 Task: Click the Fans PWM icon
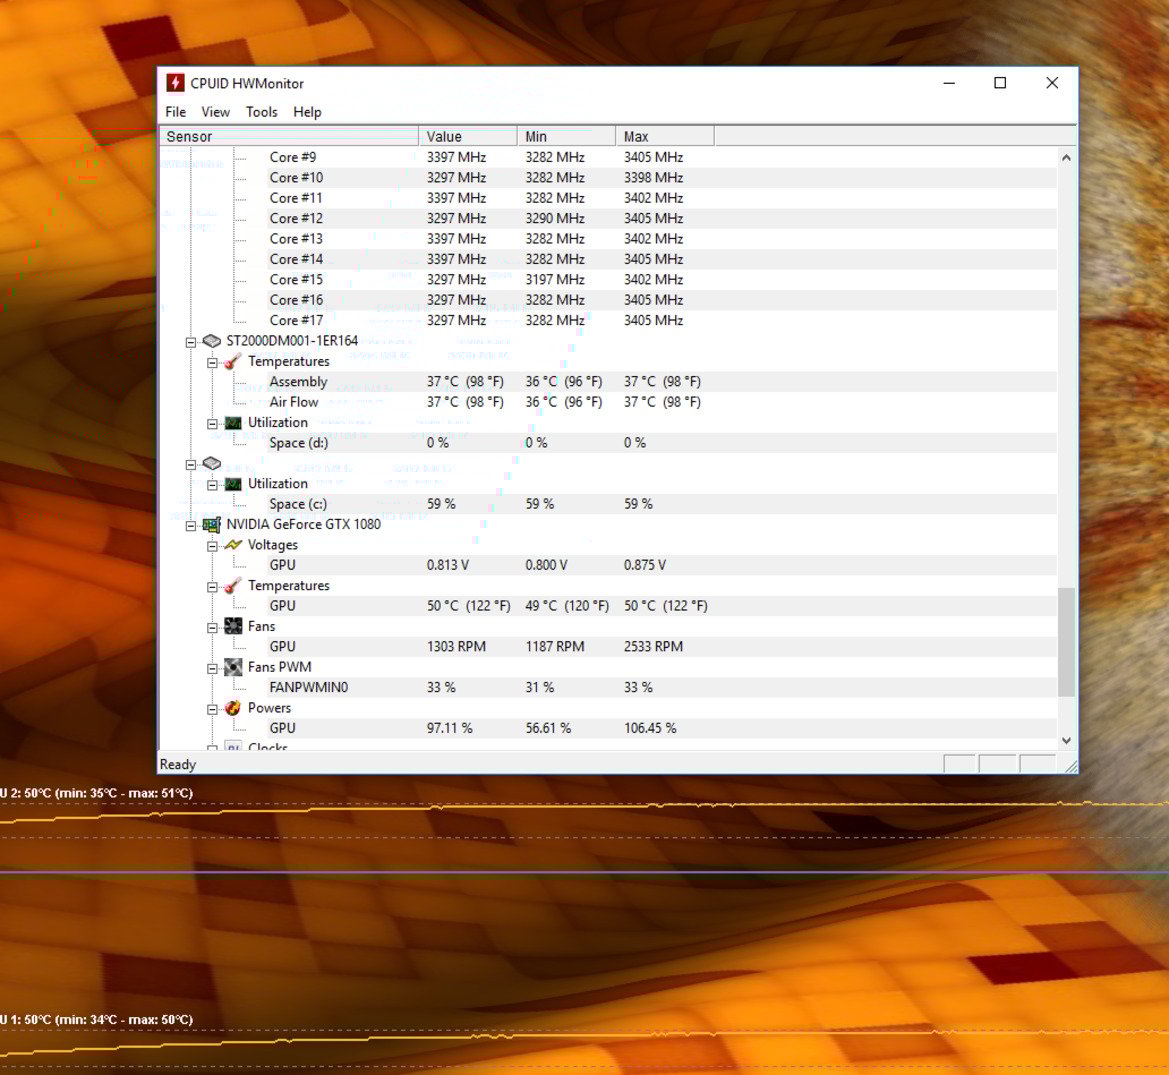coord(233,667)
